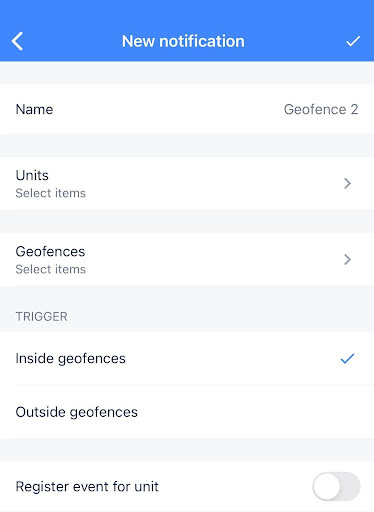
Task: Tap the Units heading text
Action: 32,175
